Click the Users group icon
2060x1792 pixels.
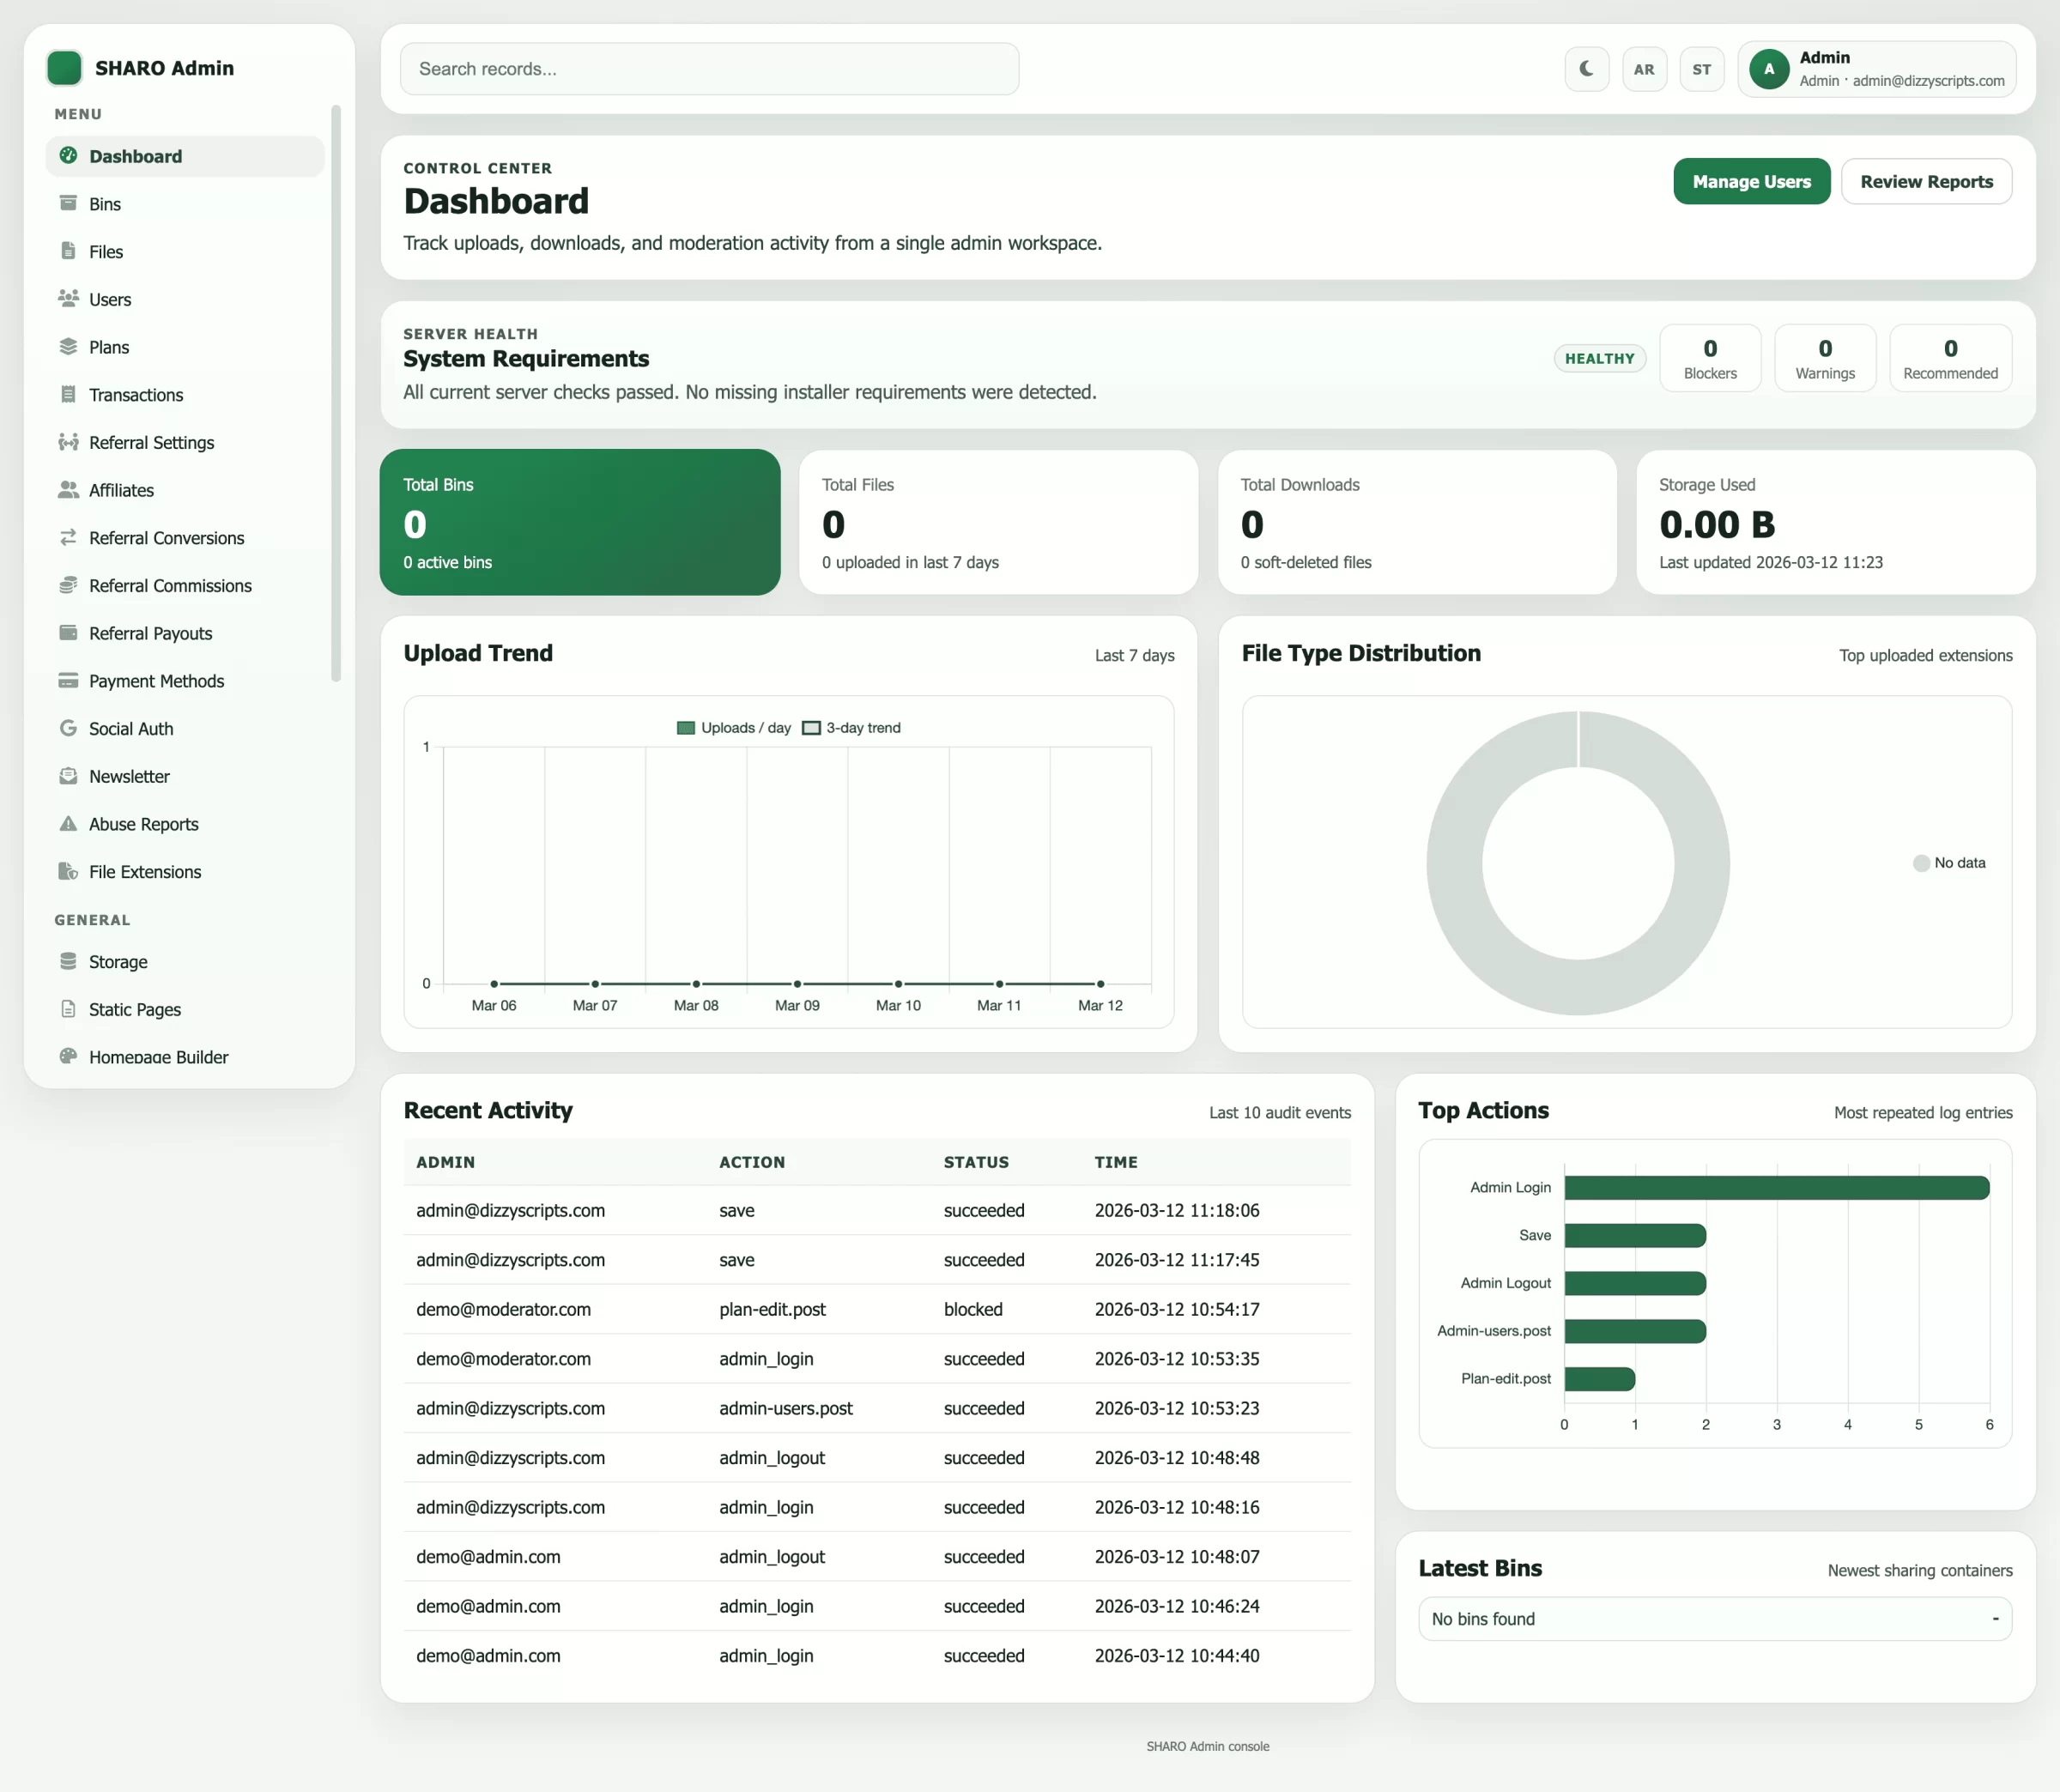click(68, 298)
